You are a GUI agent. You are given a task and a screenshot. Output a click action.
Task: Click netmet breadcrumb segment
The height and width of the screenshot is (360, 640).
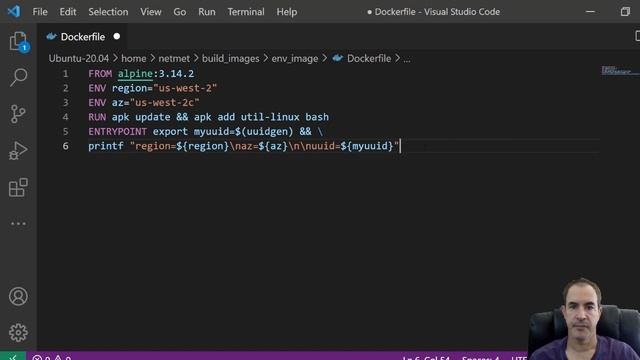point(174,58)
